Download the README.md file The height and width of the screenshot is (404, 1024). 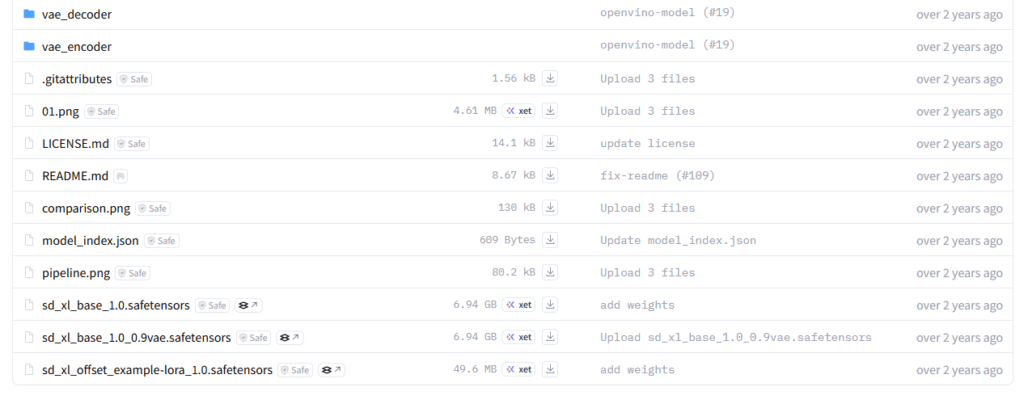click(x=550, y=176)
